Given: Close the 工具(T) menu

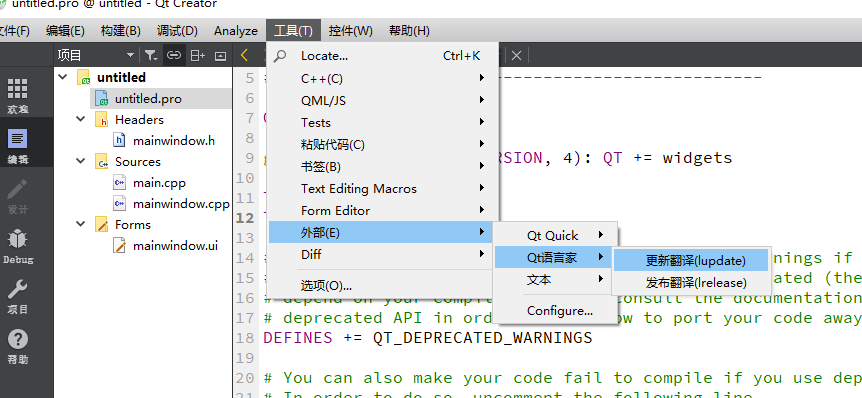Looking at the screenshot, I should pos(293,31).
